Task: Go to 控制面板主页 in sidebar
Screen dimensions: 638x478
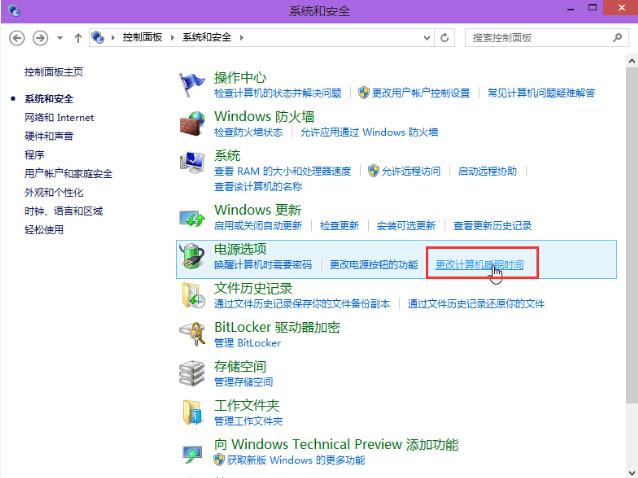Action: click(x=54, y=72)
